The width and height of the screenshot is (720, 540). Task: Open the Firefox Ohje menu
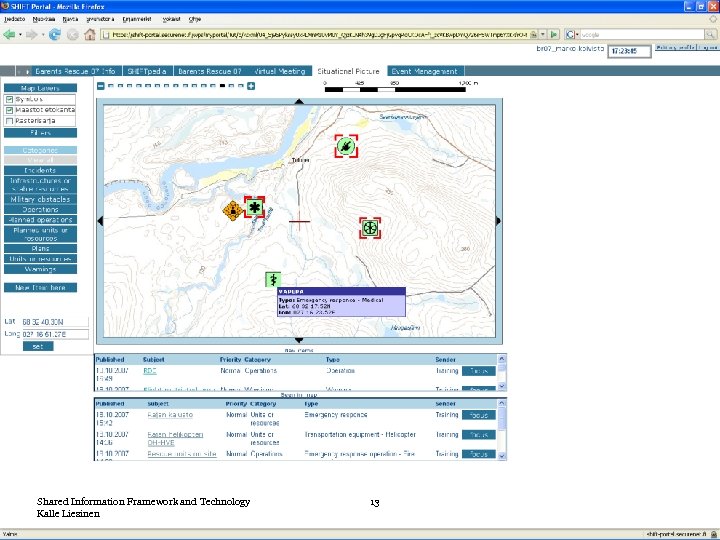click(x=195, y=19)
